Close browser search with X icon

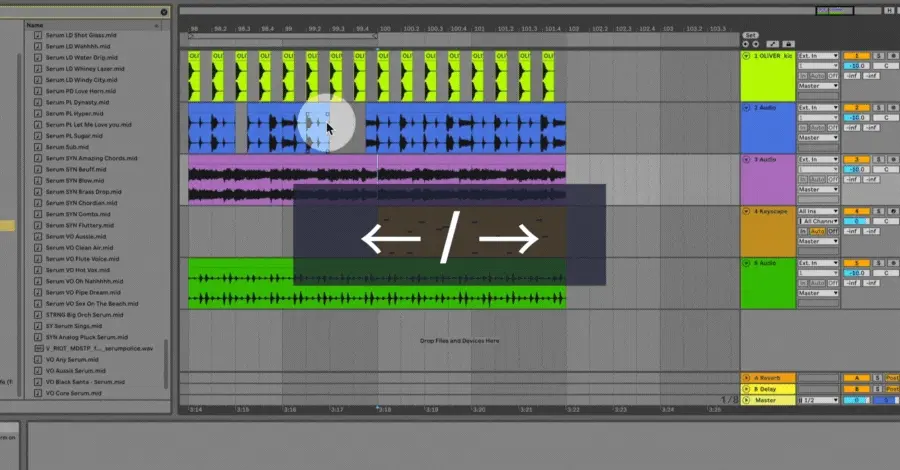click(x=164, y=12)
